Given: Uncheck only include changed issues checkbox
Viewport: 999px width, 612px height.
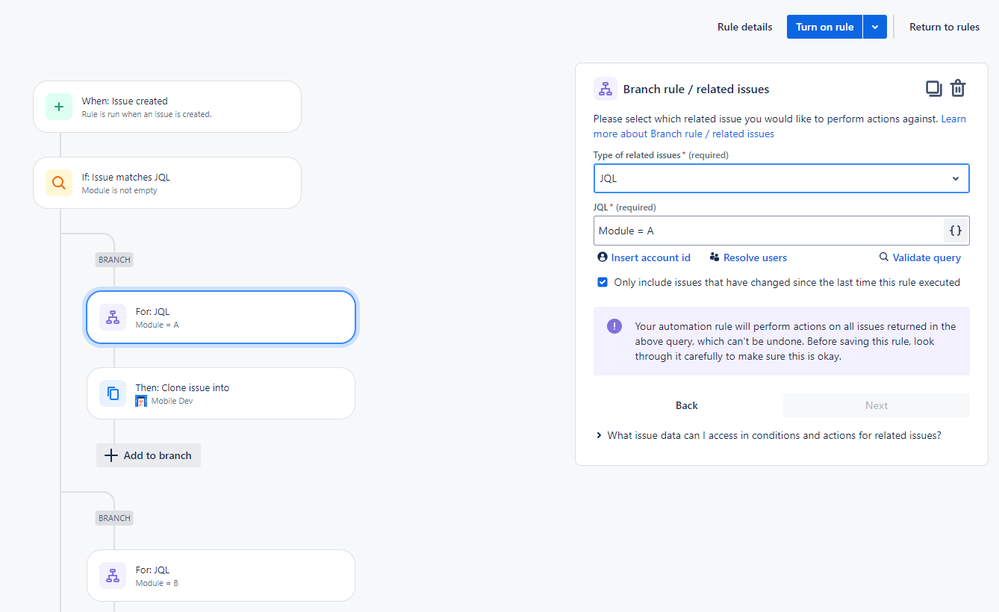Looking at the screenshot, I should pos(602,282).
